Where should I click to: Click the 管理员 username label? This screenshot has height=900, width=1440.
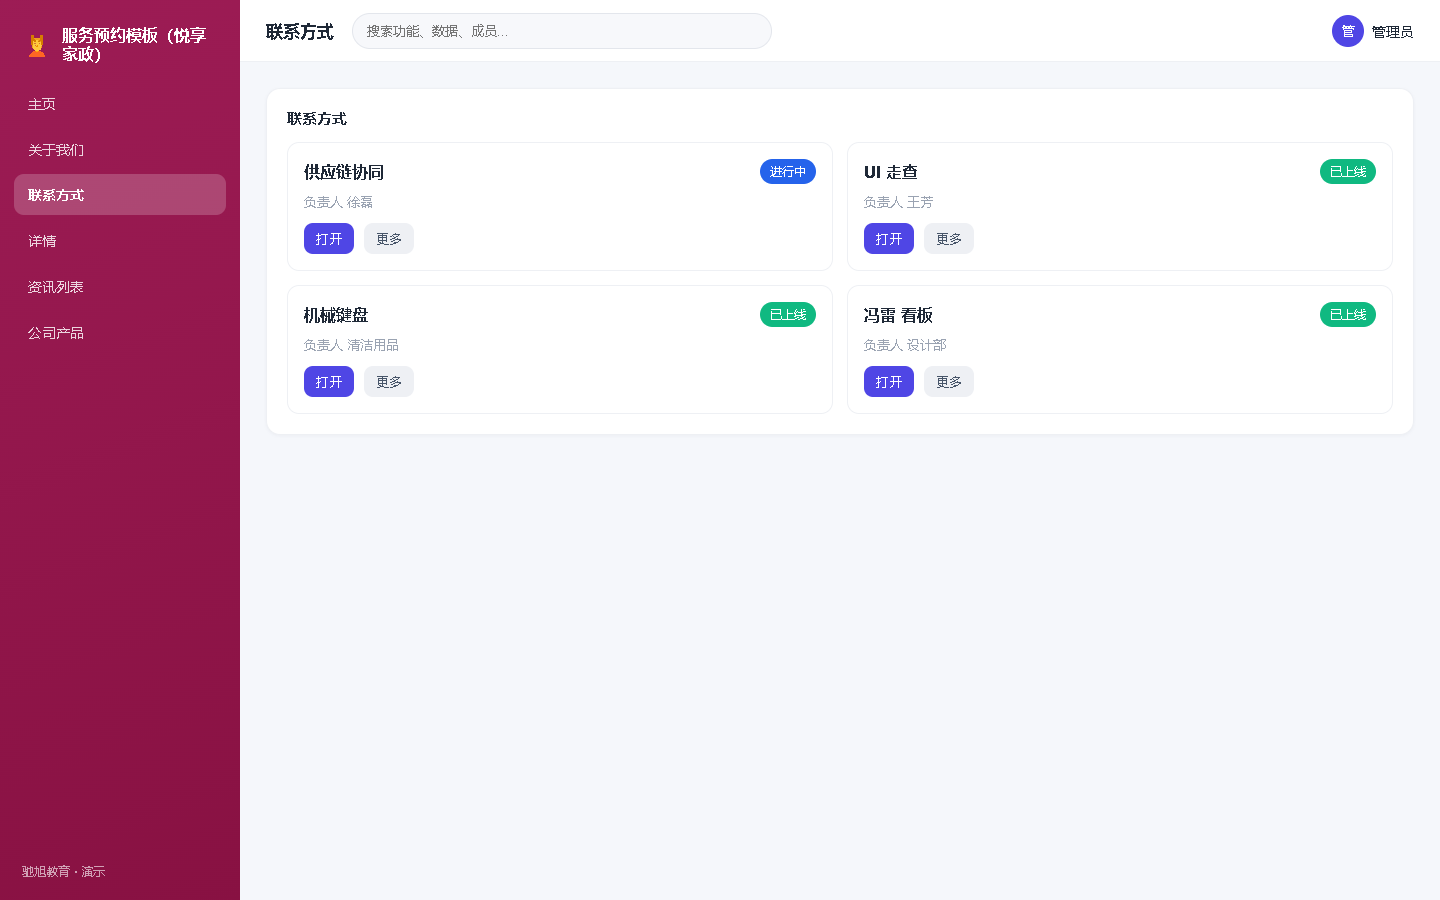[1392, 32]
